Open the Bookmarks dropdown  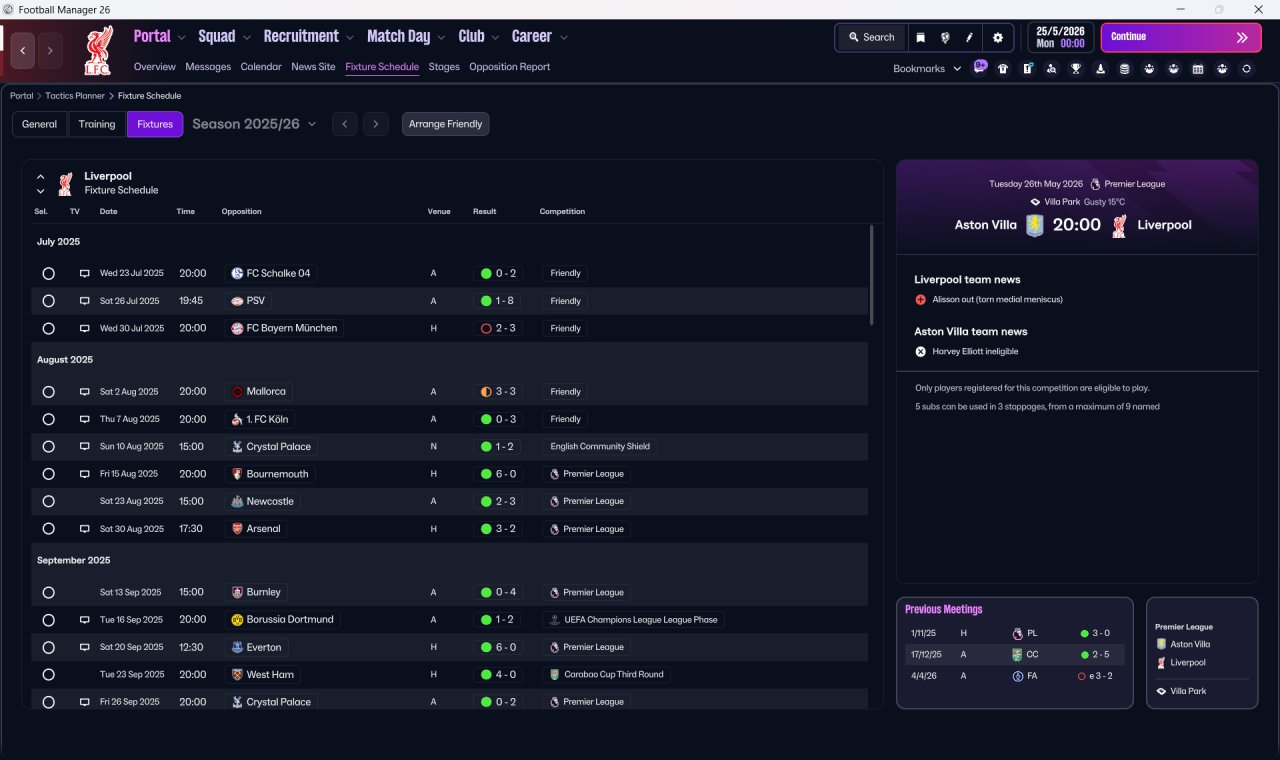pos(927,69)
